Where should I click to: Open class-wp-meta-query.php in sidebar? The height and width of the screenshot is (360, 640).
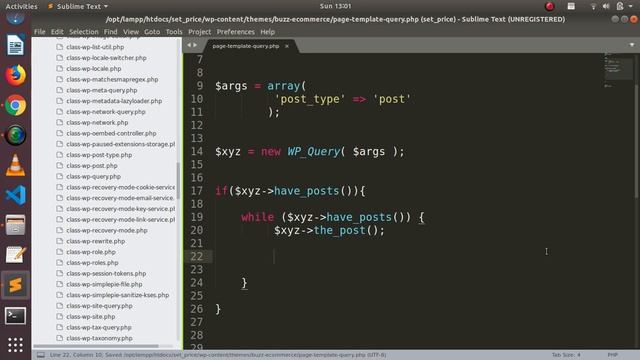click(102, 90)
